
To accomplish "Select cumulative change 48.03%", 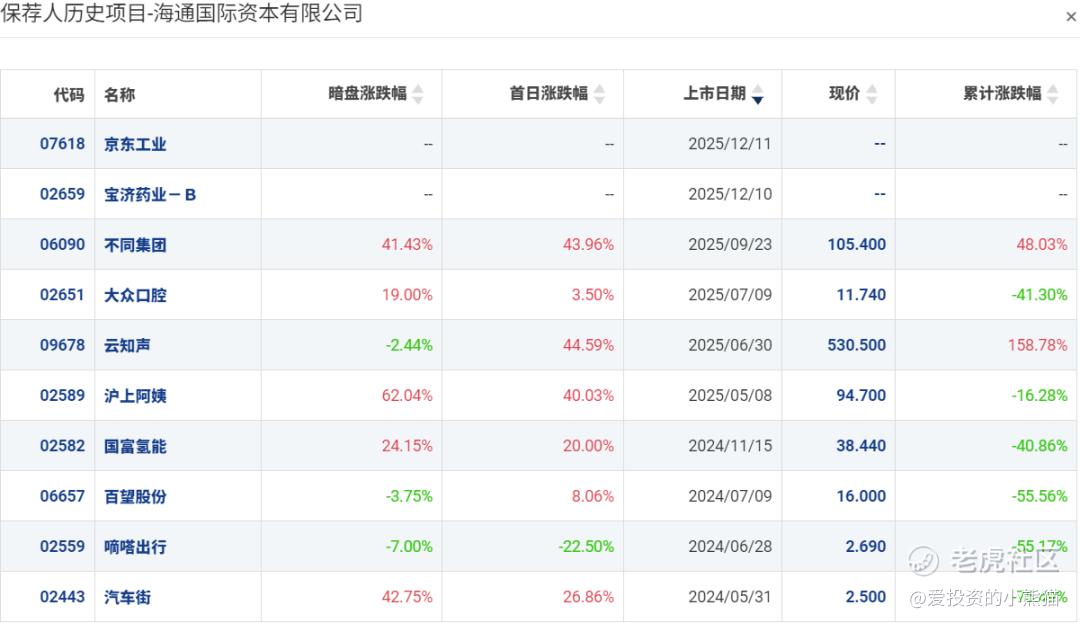I will [1041, 244].
